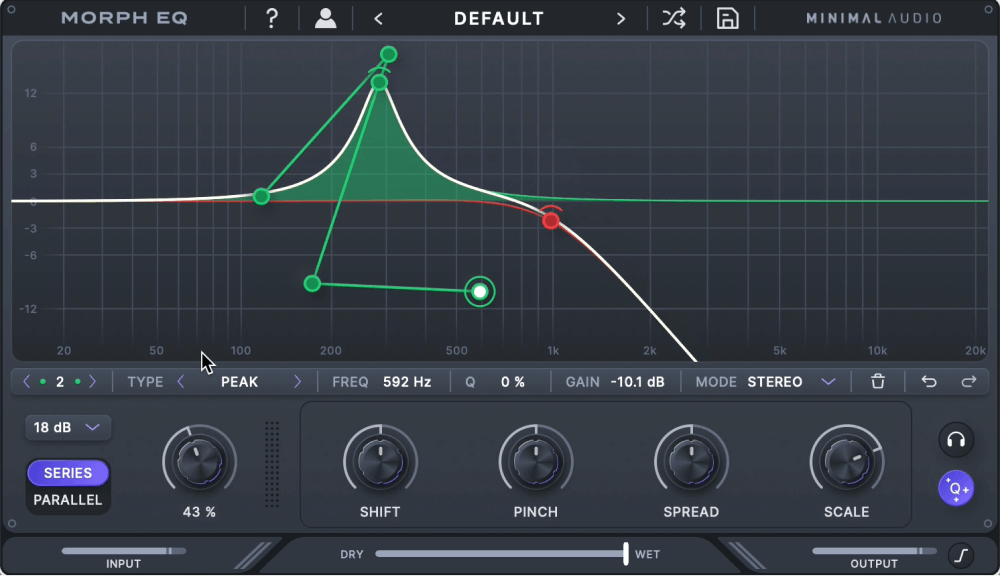Select the green node at peak crest

tap(379, 82)
